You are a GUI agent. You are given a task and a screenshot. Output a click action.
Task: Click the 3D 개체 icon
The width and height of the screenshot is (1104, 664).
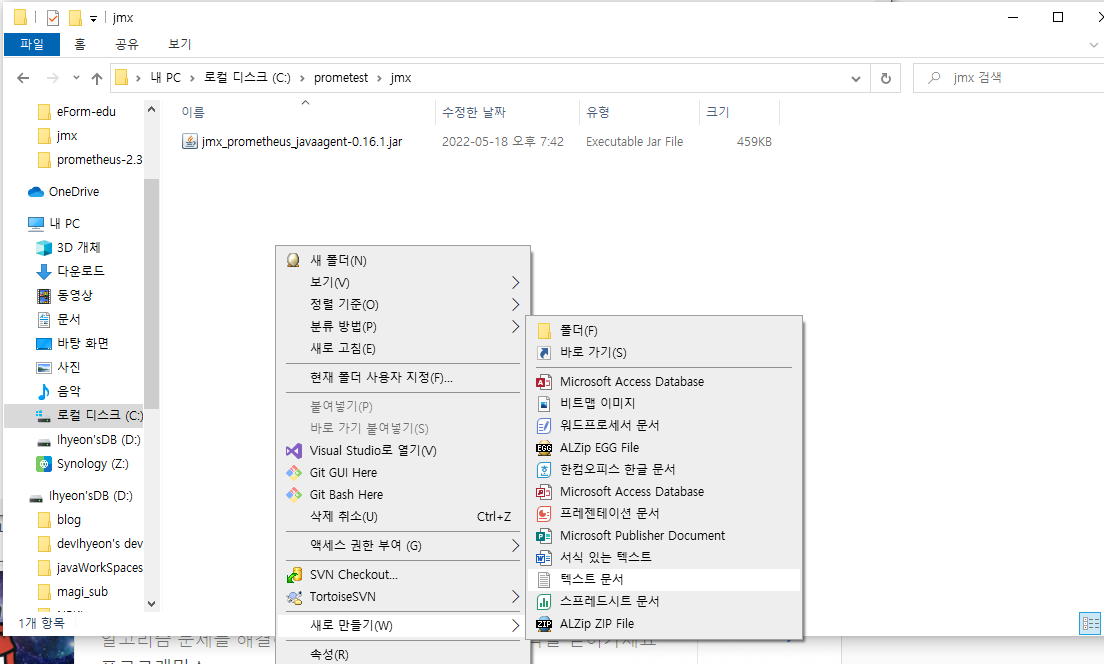click(x=44, y=247)
